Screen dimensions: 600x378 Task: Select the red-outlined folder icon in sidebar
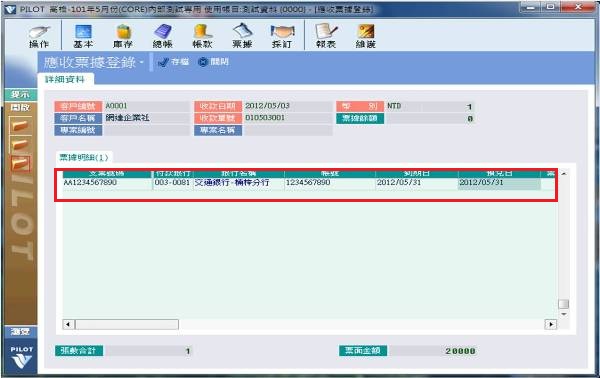point(20,164)
